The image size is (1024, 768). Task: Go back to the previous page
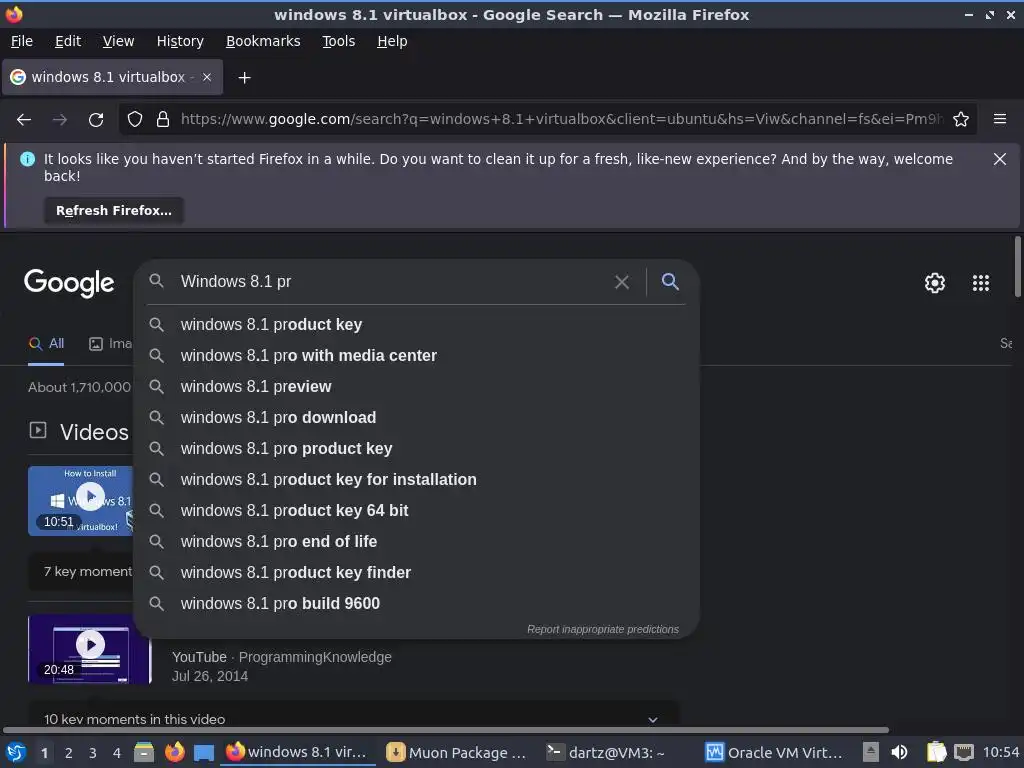tap(24, 120)
